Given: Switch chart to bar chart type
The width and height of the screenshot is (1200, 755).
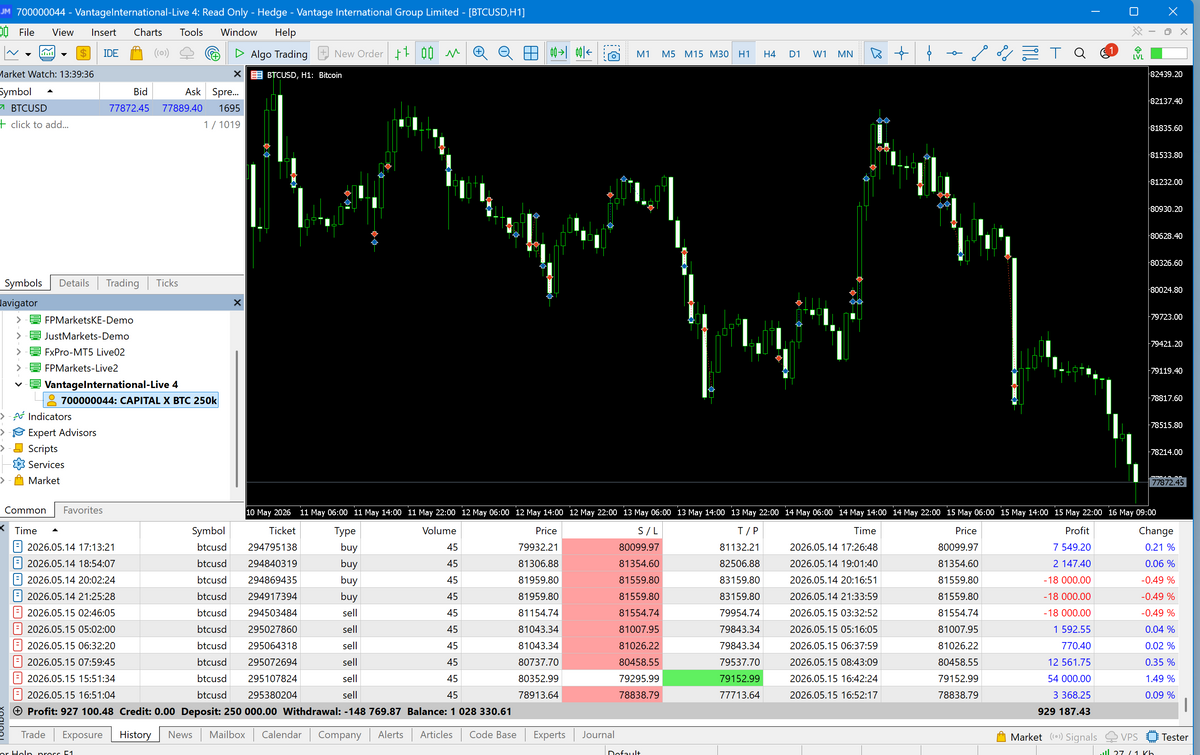Looking at the screenshot, I should [402, 53].
